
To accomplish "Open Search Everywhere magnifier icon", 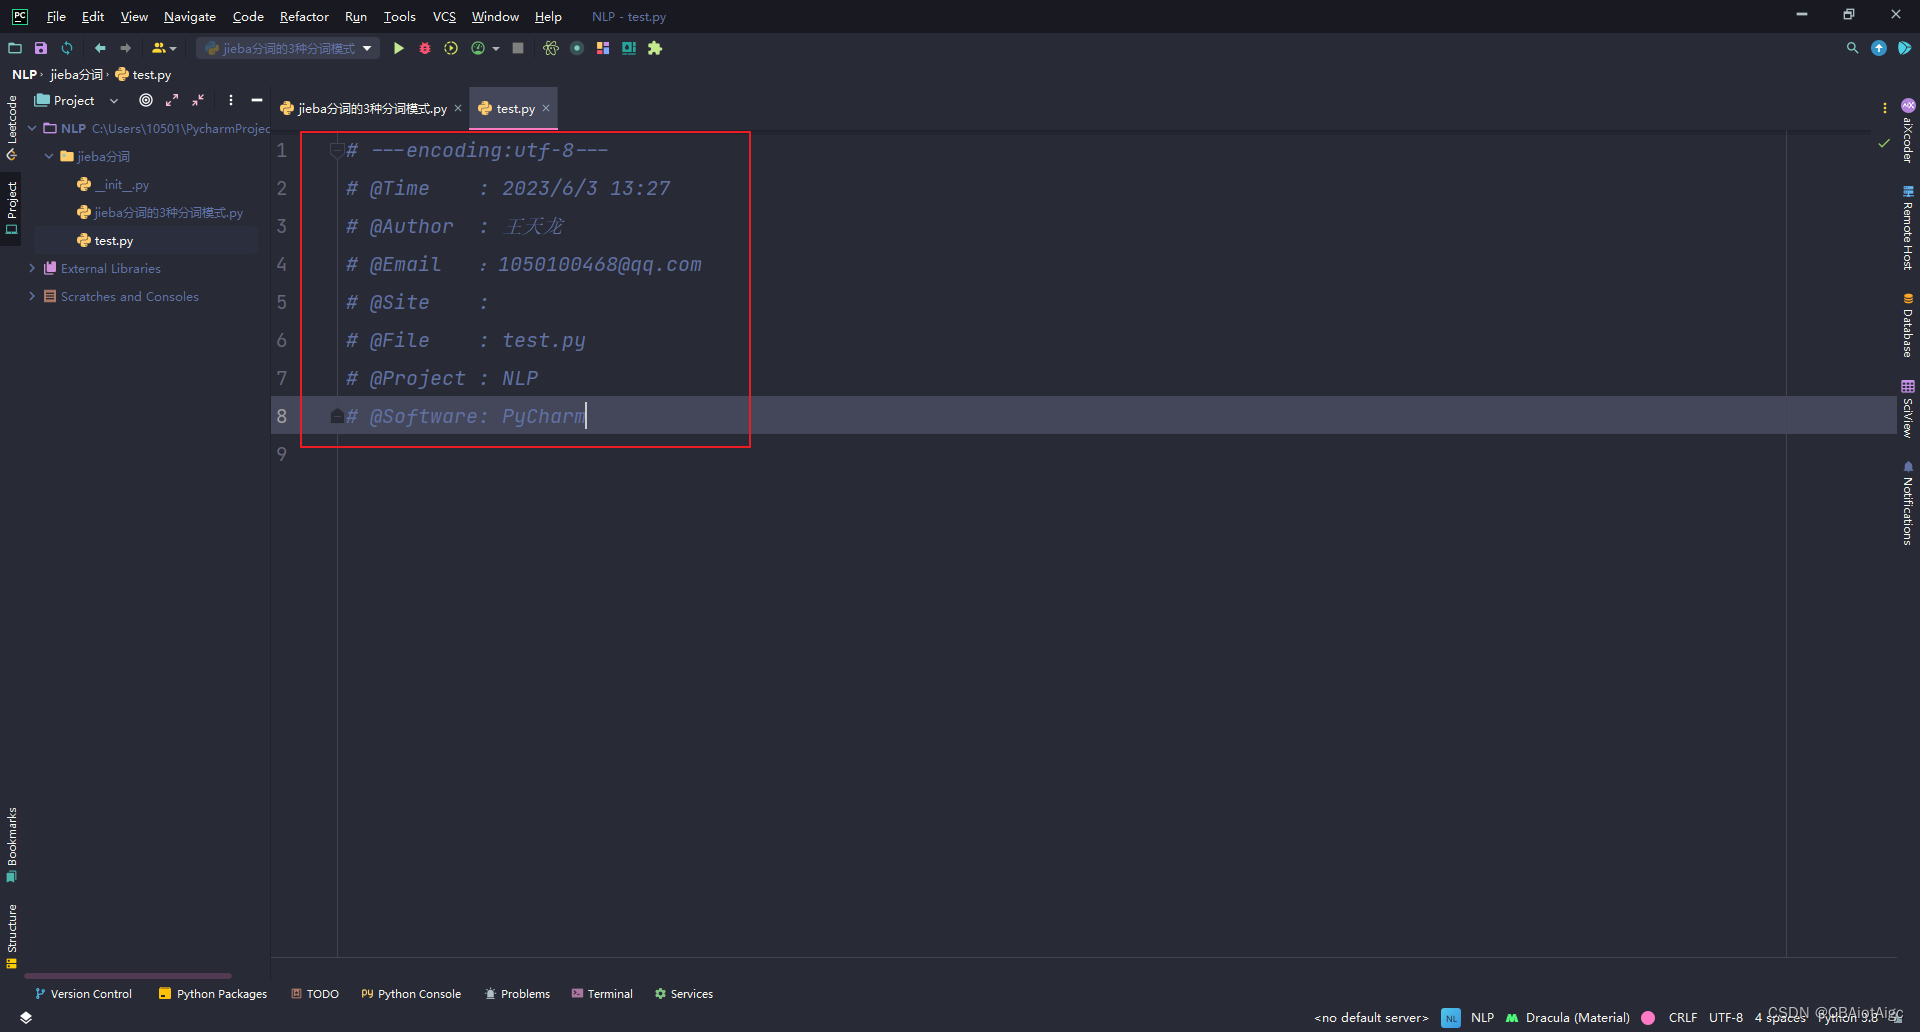I will click(x=1852, y=48).
